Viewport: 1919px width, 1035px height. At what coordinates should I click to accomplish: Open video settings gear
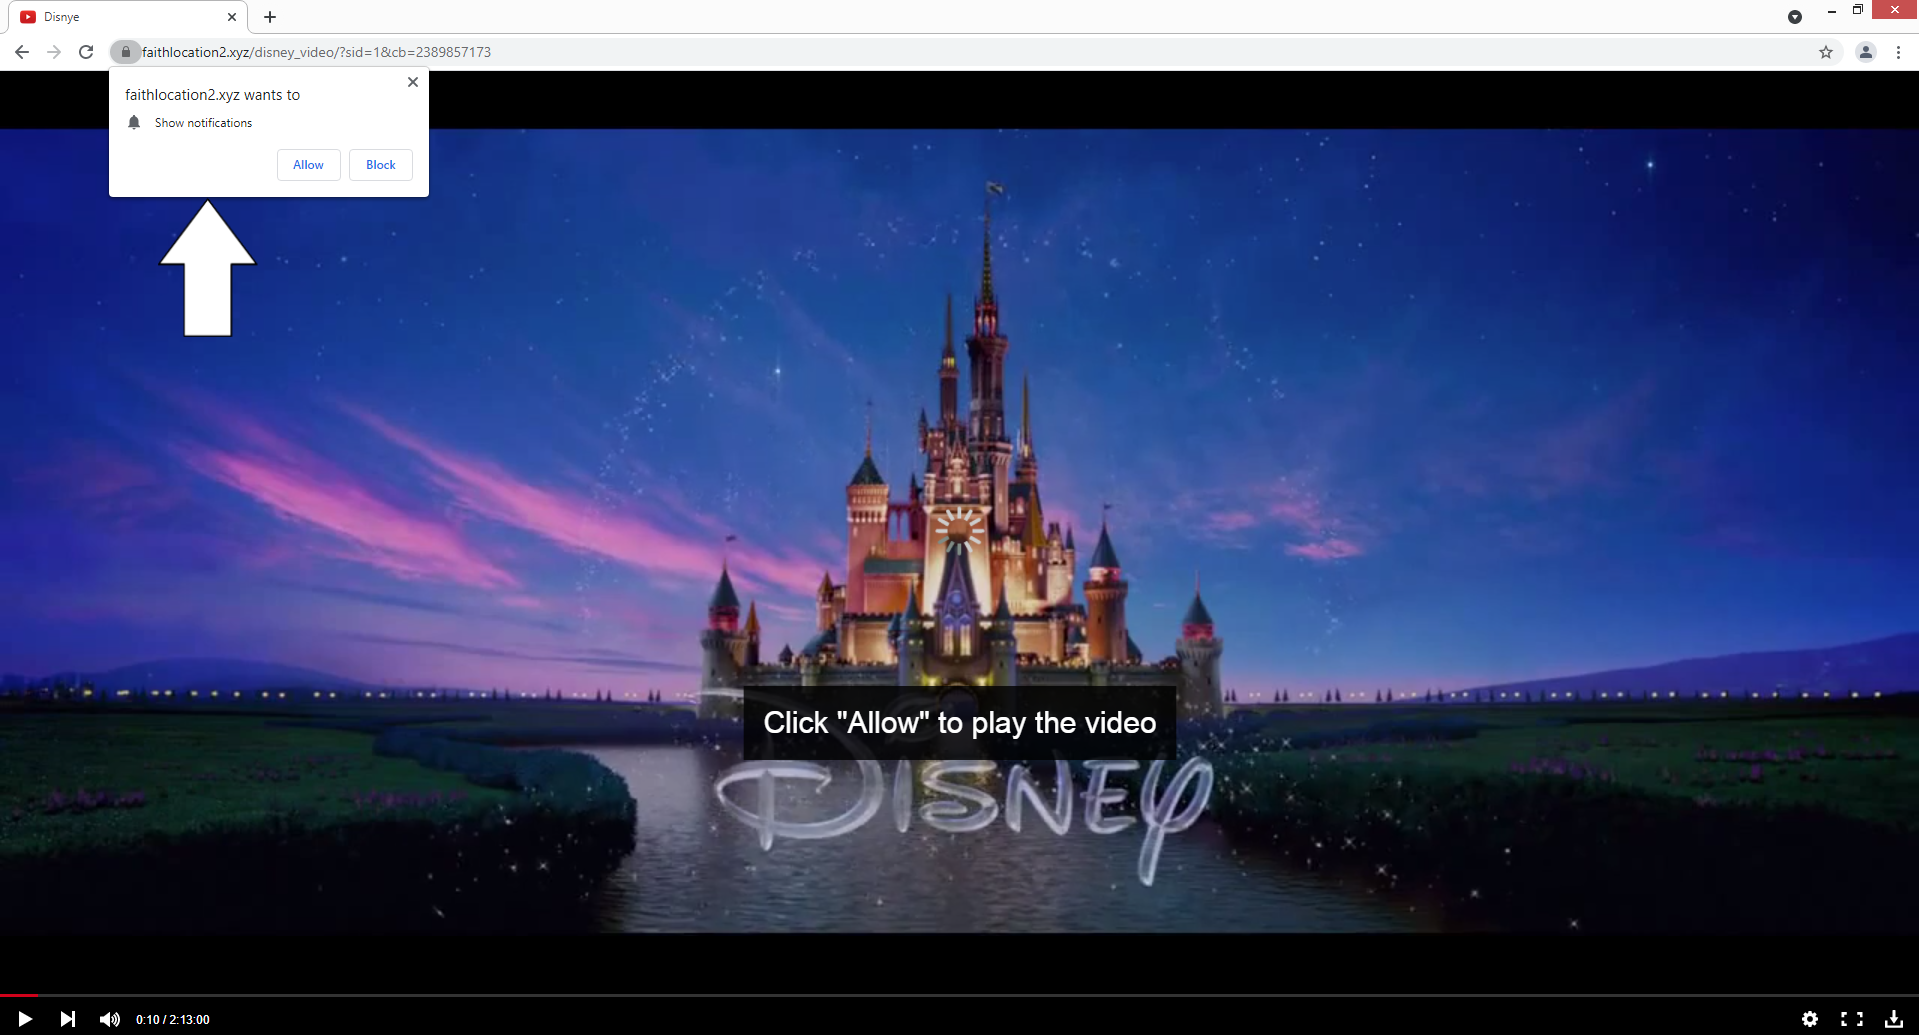click(x=1810, y=1019)
